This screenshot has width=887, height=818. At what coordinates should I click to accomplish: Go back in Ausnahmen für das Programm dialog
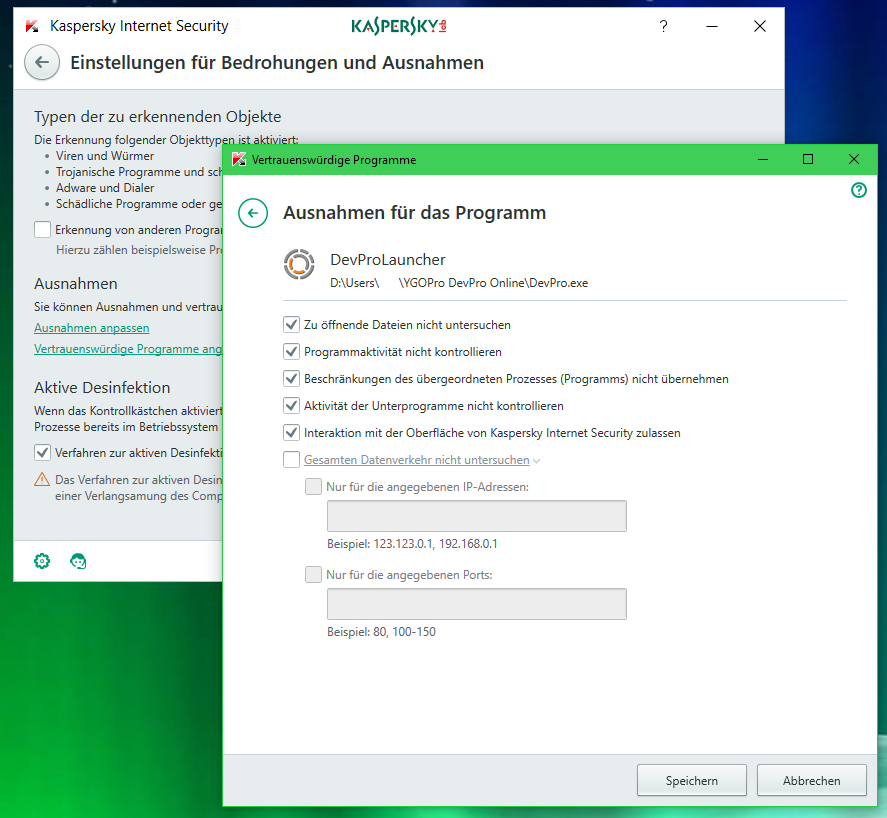(253, 213)
